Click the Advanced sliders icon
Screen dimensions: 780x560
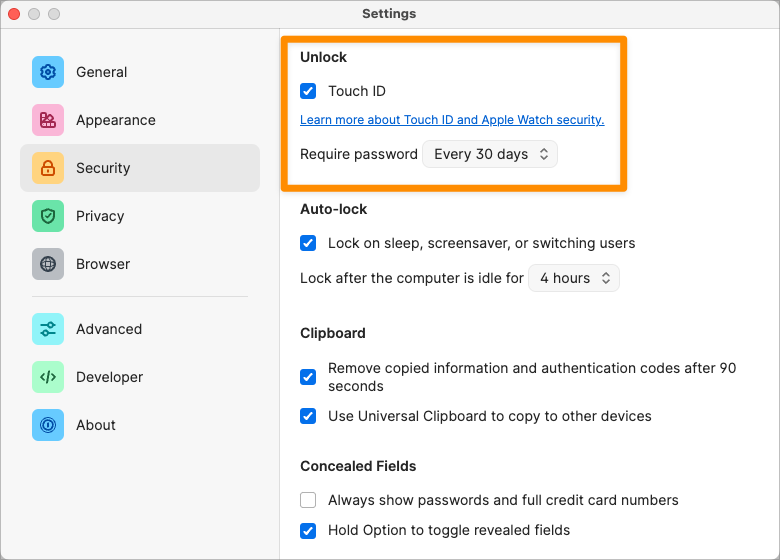(x=48, y=329)
